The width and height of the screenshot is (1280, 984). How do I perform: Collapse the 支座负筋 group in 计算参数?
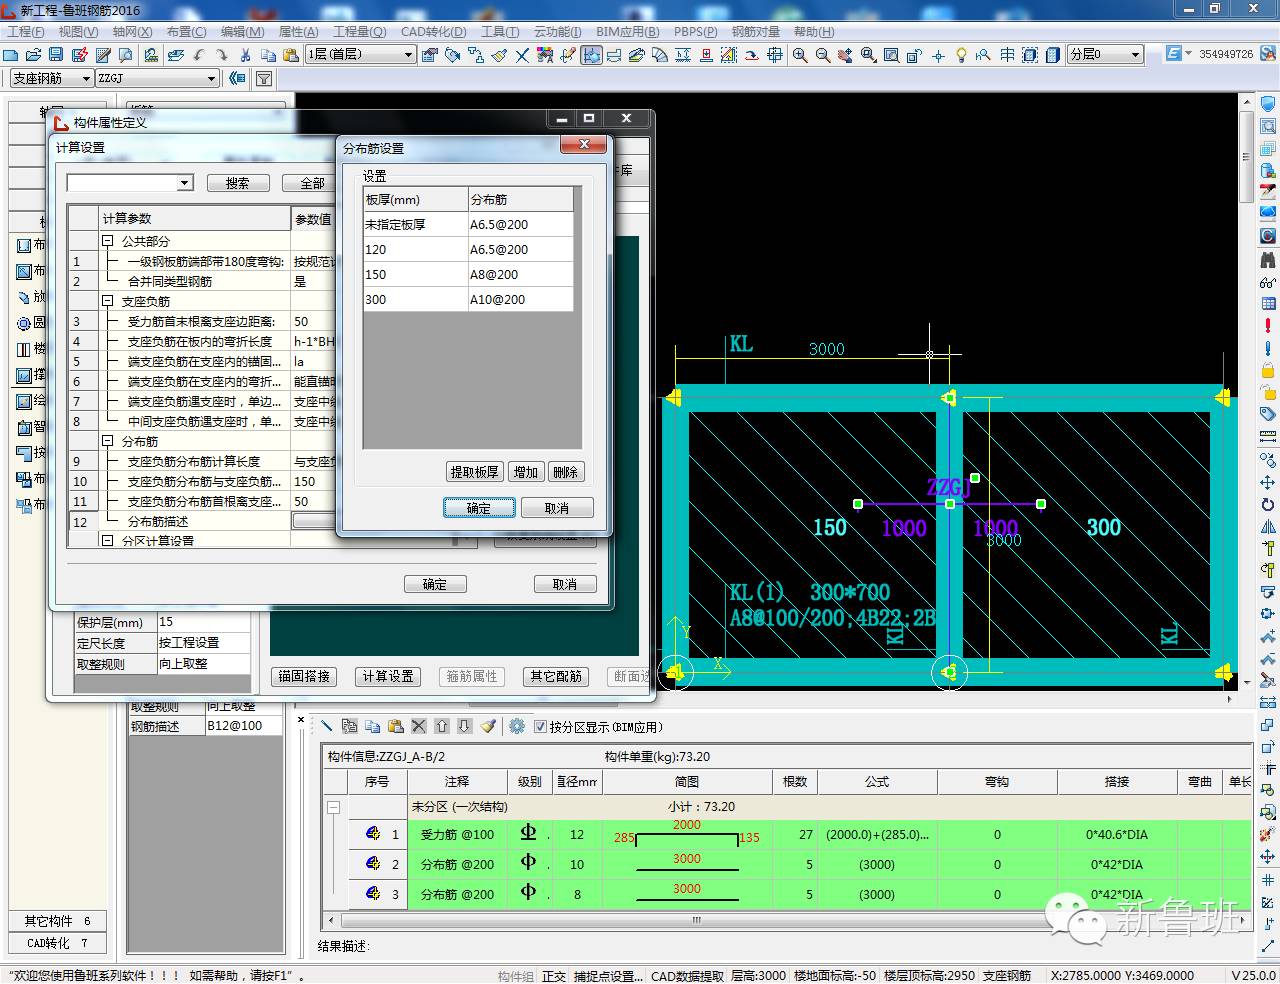click(x=108, y=301)
